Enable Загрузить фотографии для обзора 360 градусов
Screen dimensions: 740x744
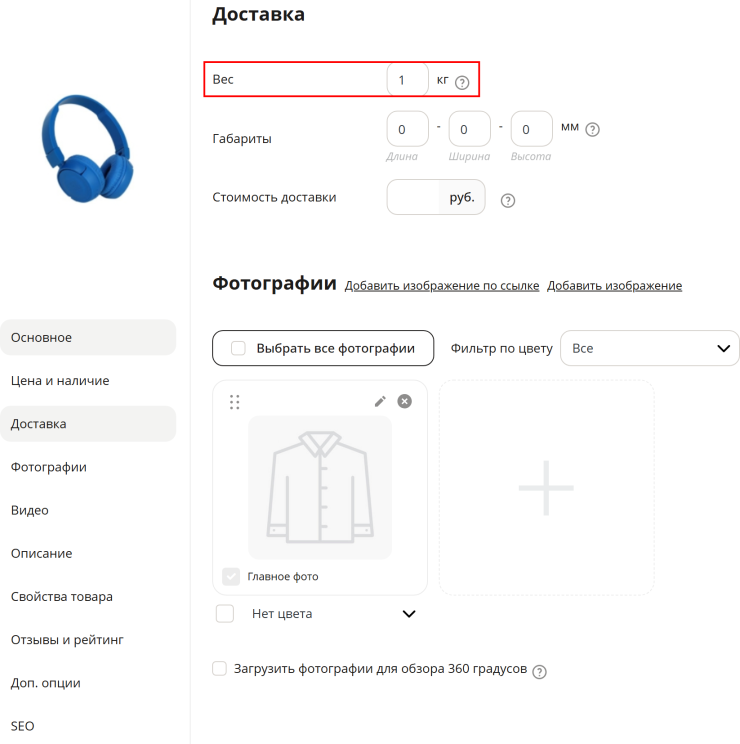tap(219, 669)
